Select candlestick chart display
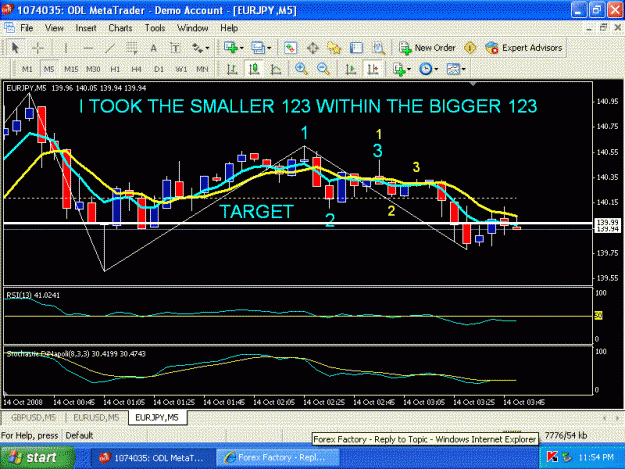 254,69
